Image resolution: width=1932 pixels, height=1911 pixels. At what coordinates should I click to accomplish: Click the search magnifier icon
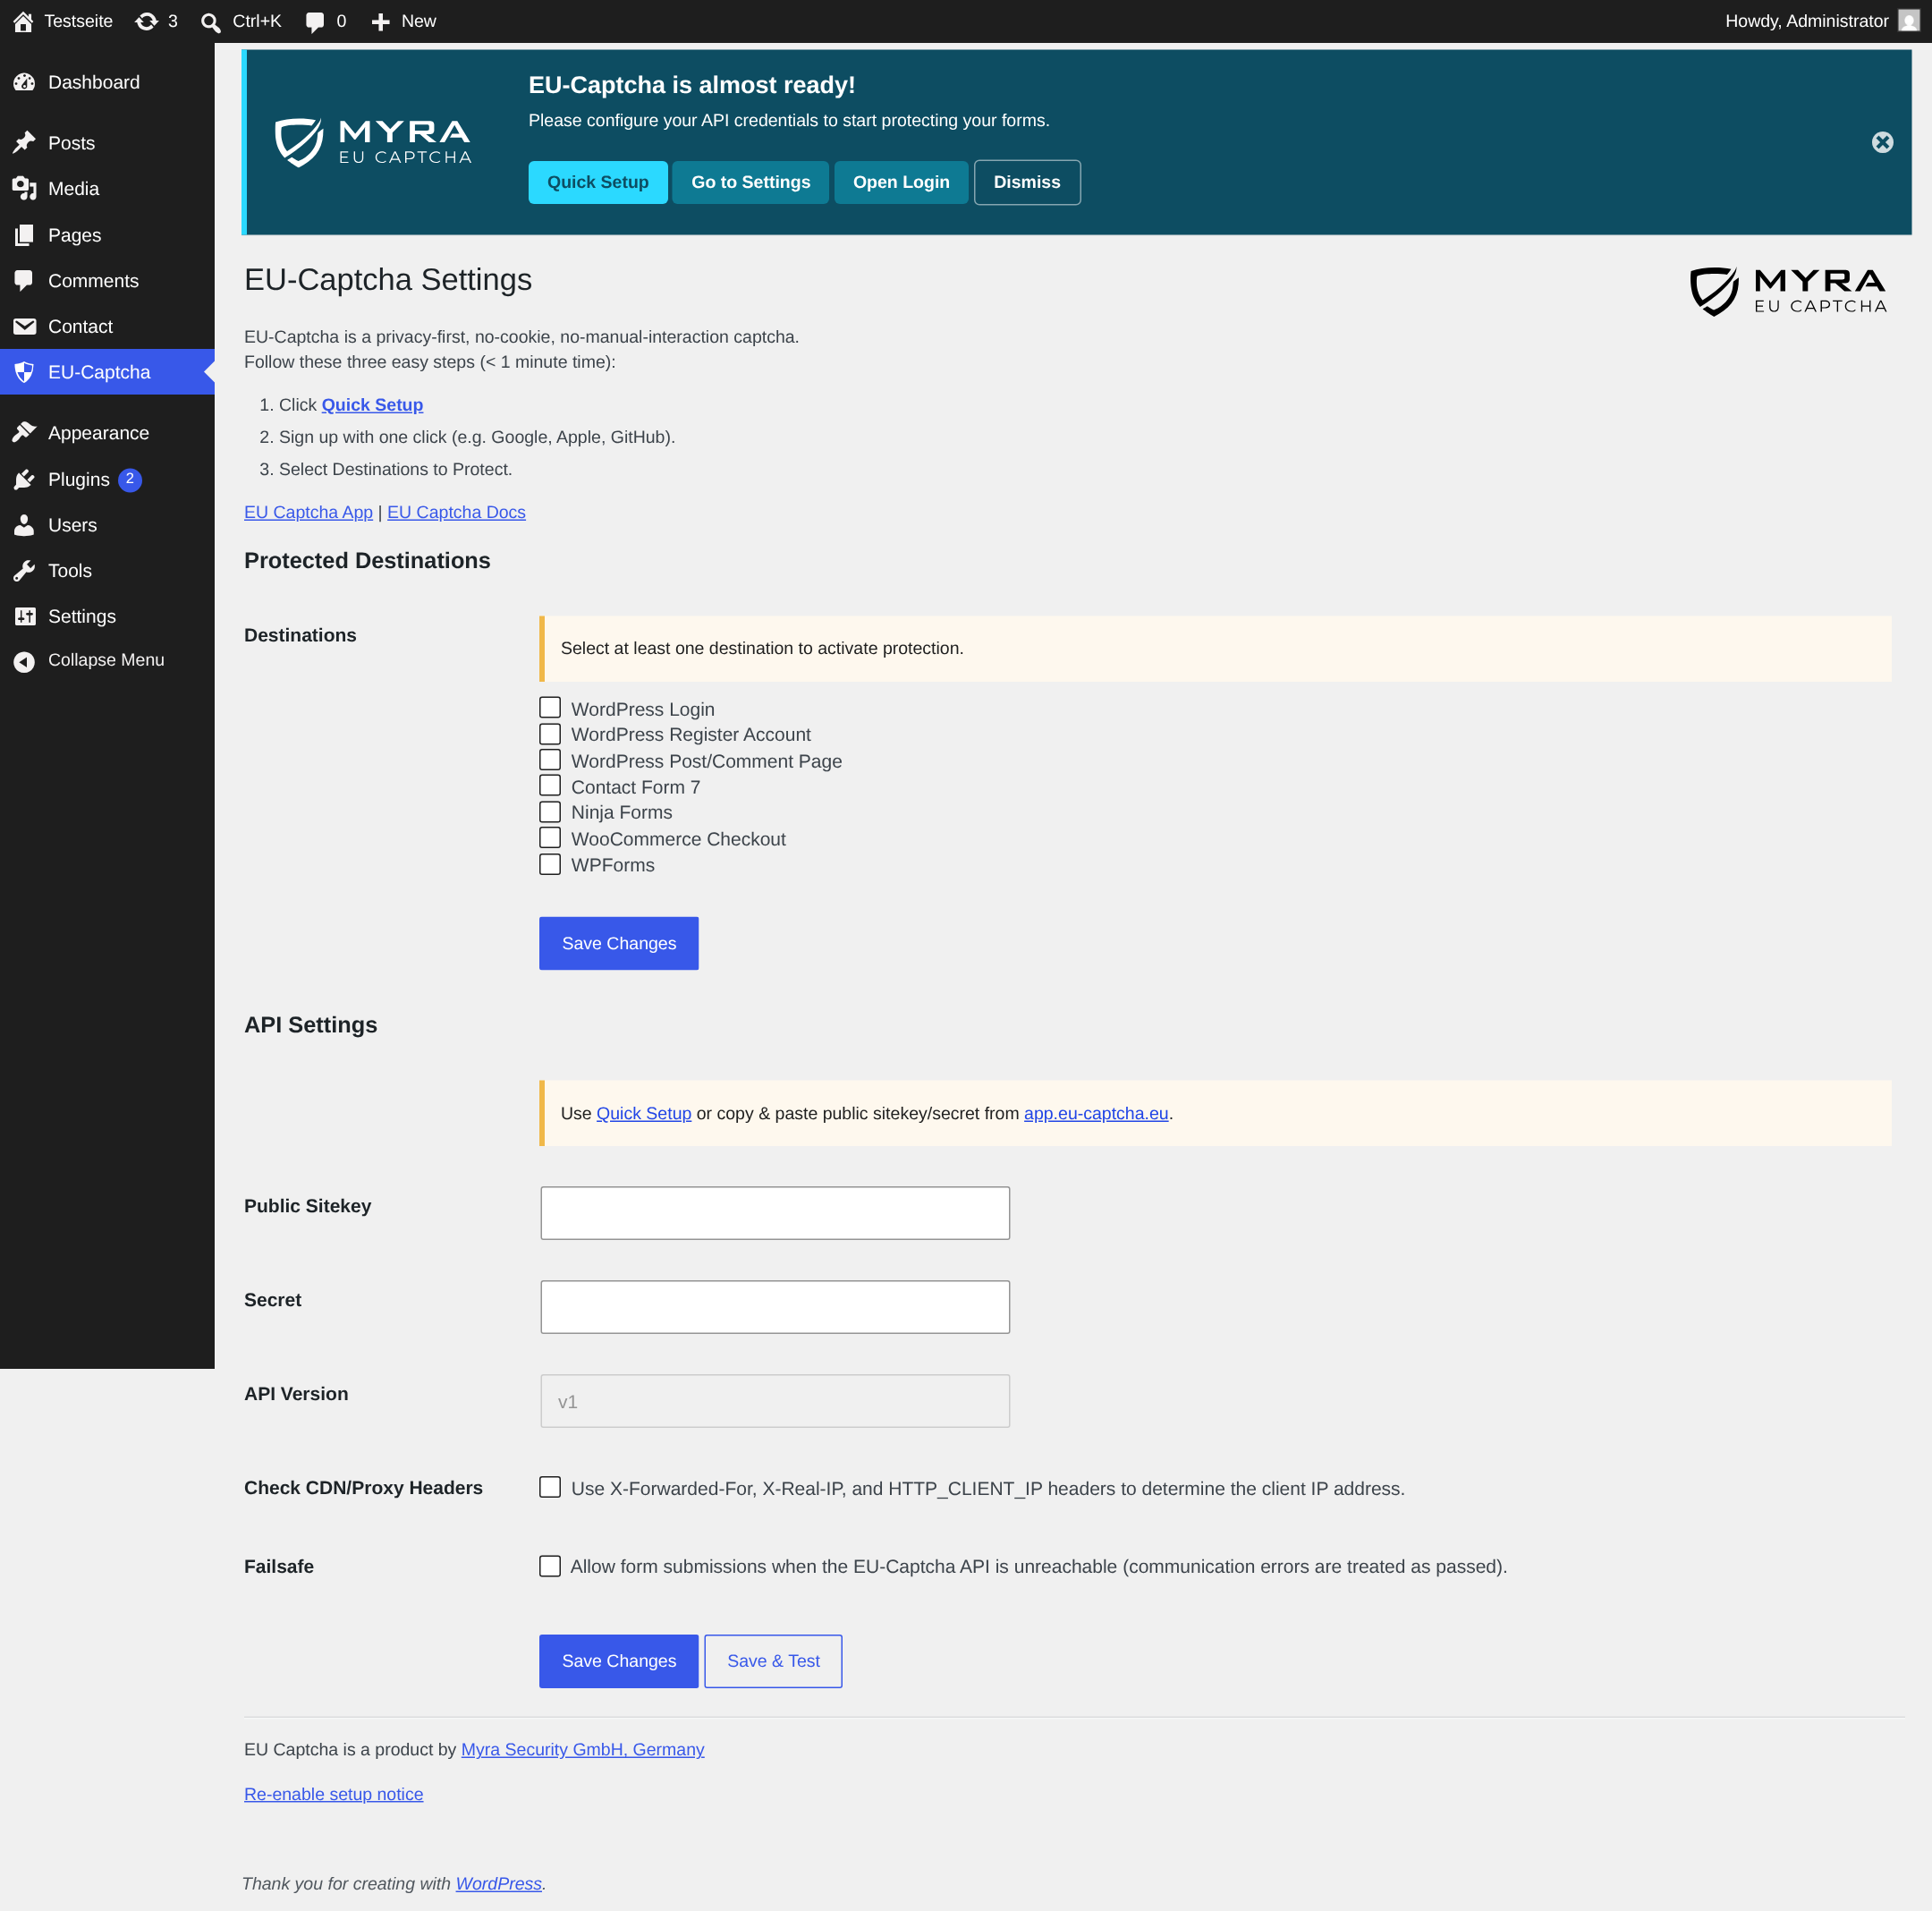pos(210,21)
